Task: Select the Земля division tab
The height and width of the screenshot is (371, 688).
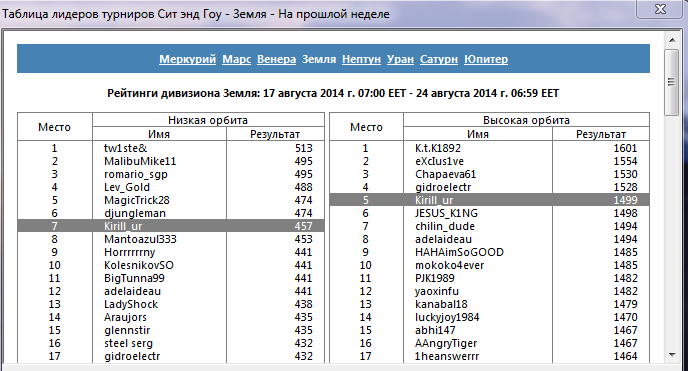Action: click(319, 59)
